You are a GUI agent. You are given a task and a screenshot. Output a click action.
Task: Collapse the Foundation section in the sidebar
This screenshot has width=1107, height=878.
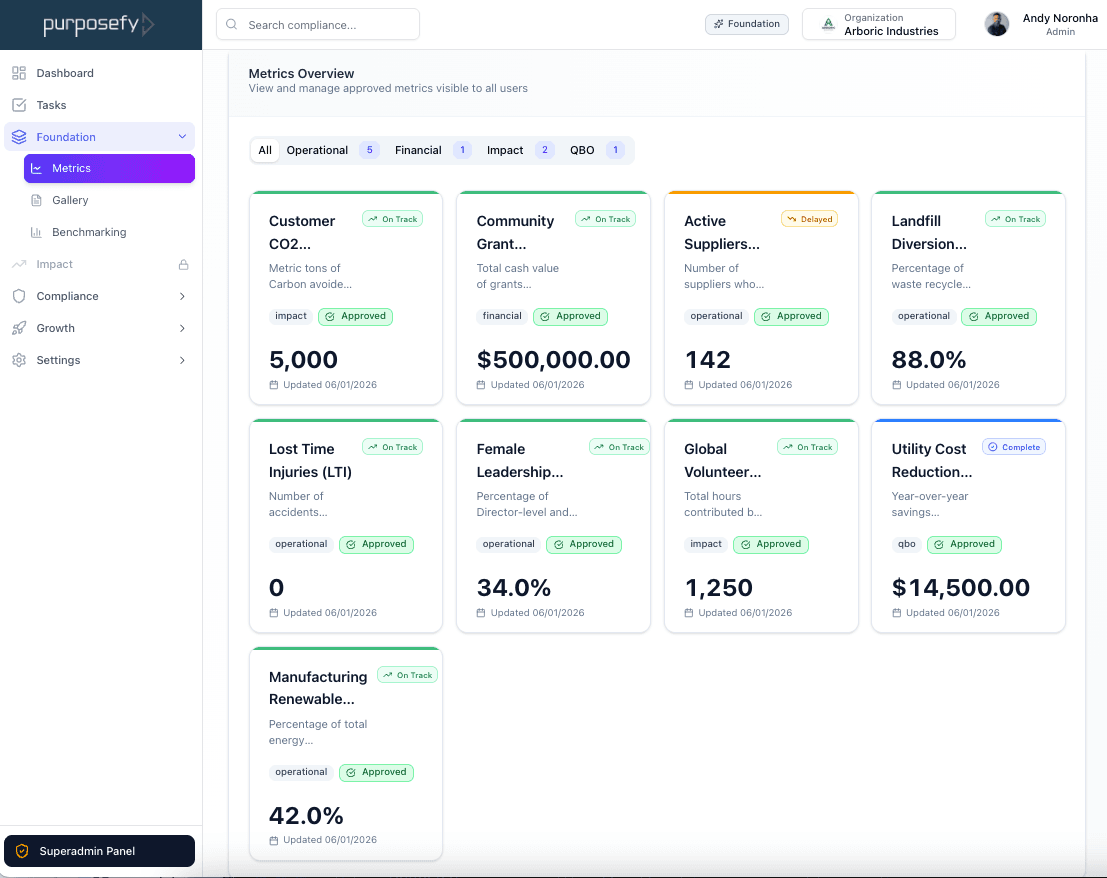(x=182, y=136)
